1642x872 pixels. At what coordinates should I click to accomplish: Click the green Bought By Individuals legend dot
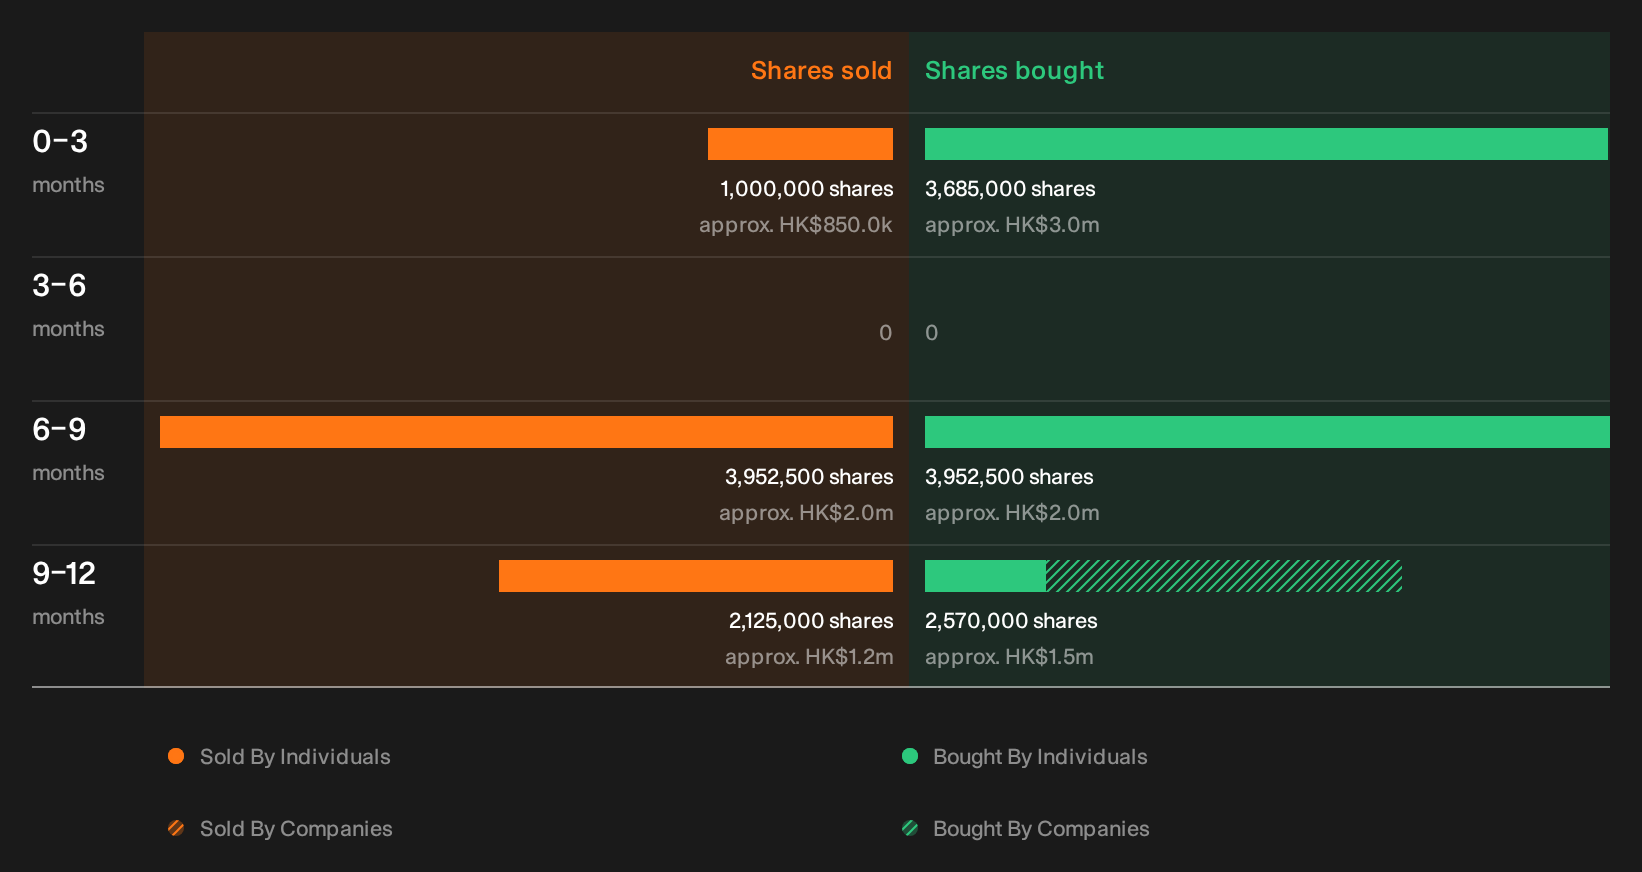[910, 756]
